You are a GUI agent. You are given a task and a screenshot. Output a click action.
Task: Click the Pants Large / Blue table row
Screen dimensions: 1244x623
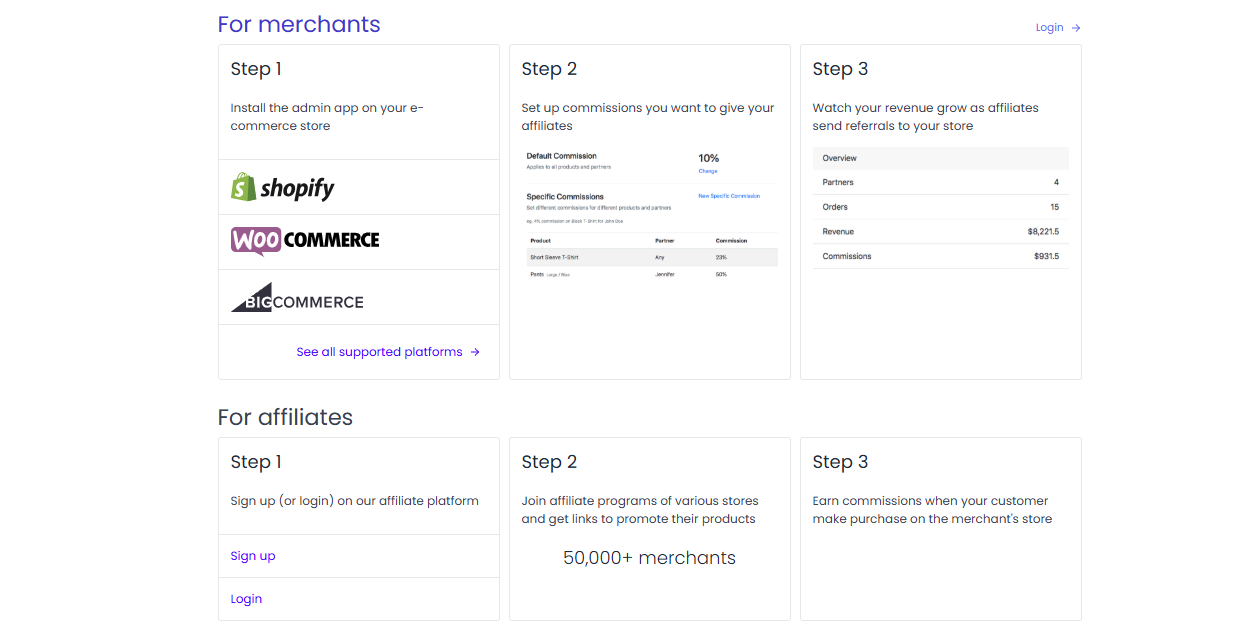[x=650, y=274]
